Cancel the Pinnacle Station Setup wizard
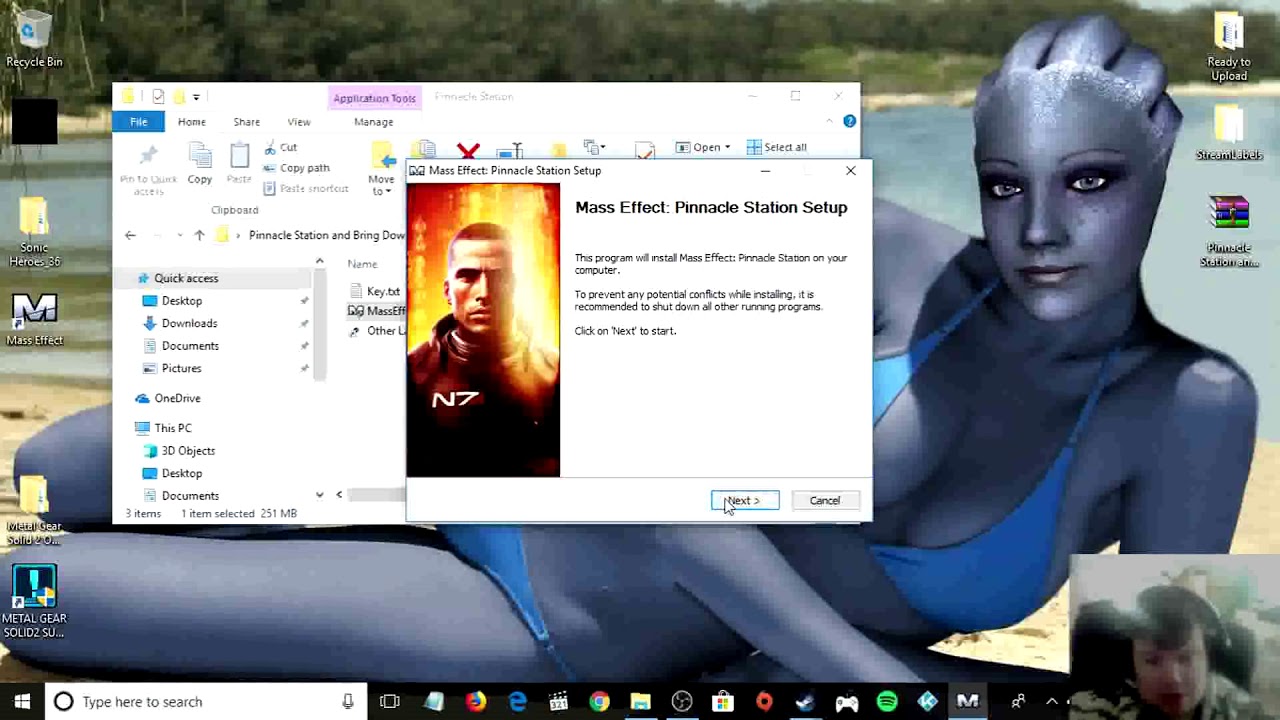Screen dimensions: 1280x720 pos(825,500)
